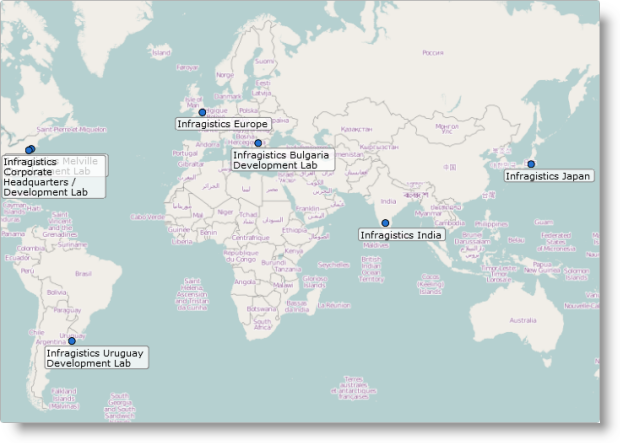Click the Brasil country label
The width and height of the screenshot is (620, 443).
coord(83,273)
